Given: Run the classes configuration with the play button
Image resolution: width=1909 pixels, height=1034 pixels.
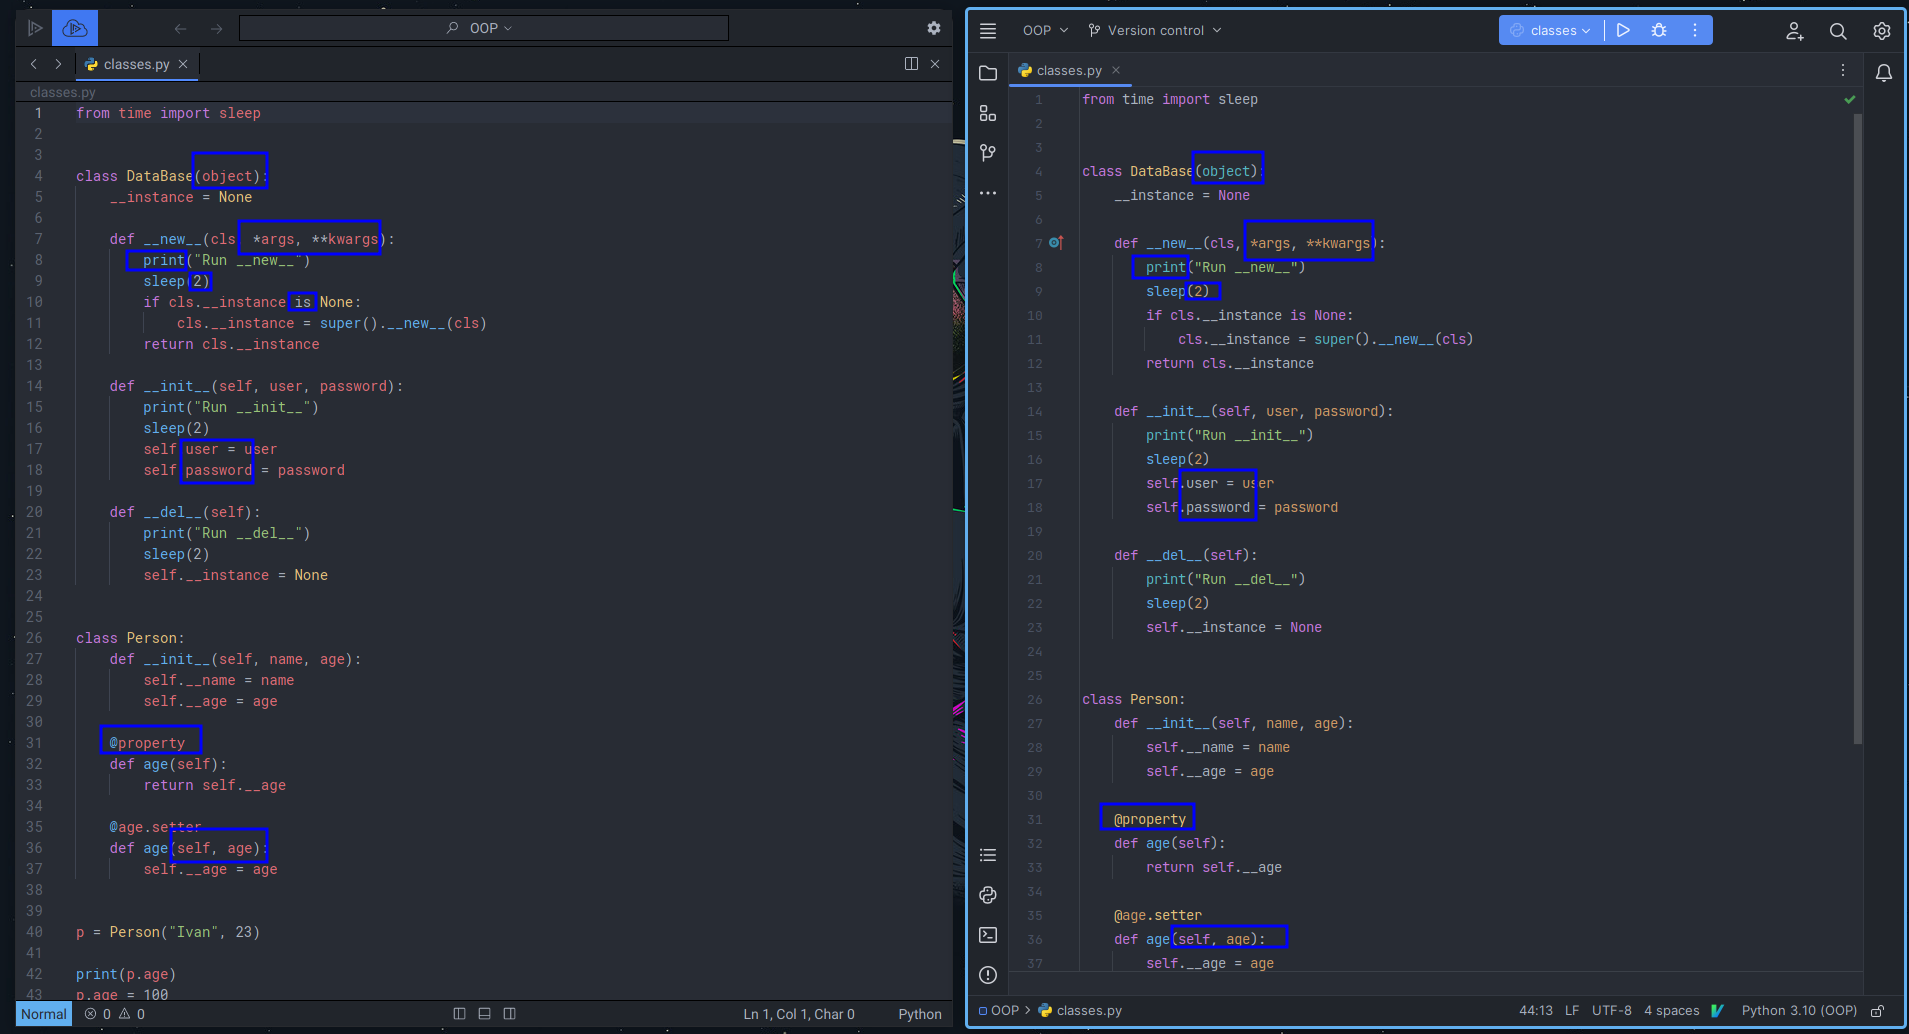Looking at the screenshot, I should (x=1622, y=30).
